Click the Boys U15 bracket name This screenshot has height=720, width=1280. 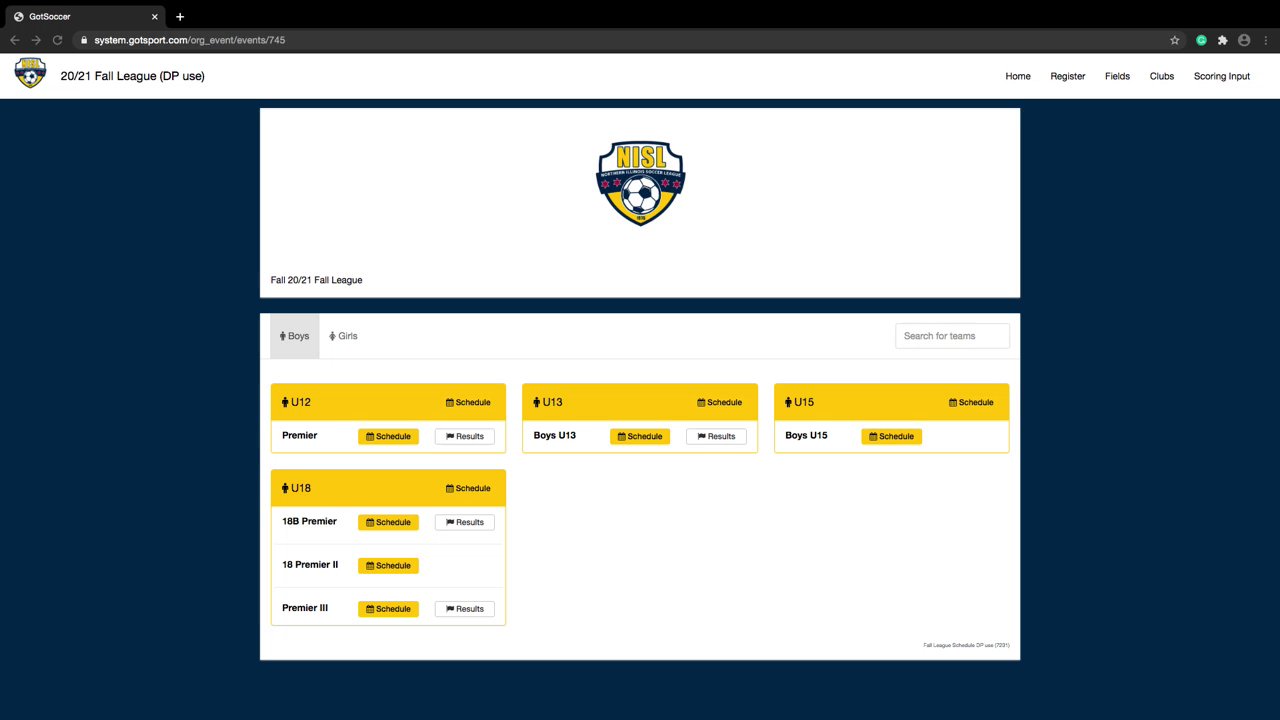point(806,435)
